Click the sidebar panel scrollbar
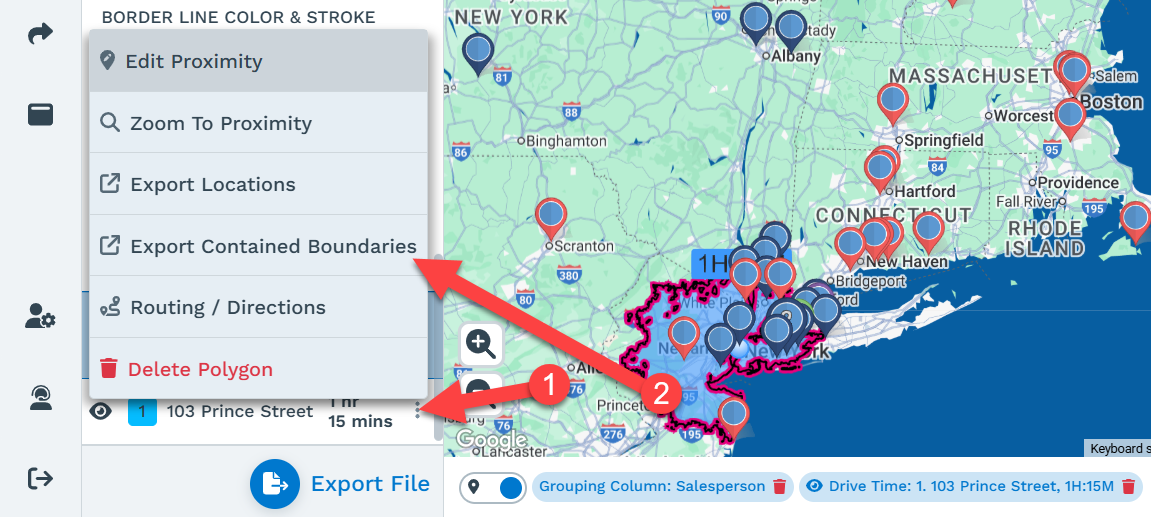The image size is (1151, 517). [x=438, y=345]
